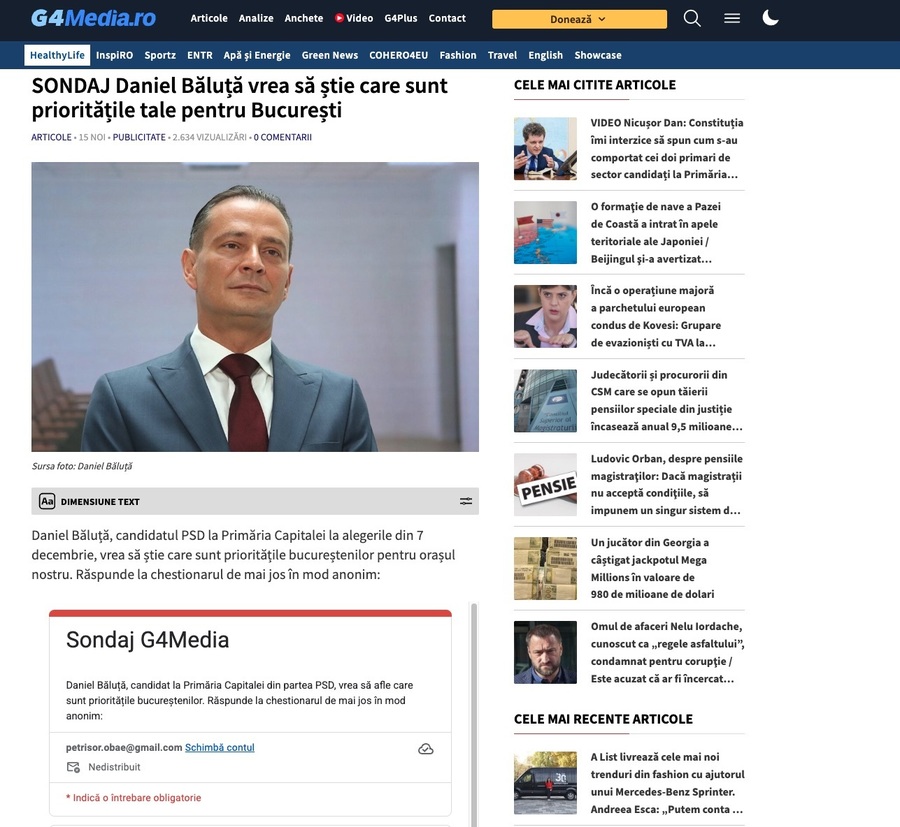Open the Ludovic Orban pensii article

[666, 484]
